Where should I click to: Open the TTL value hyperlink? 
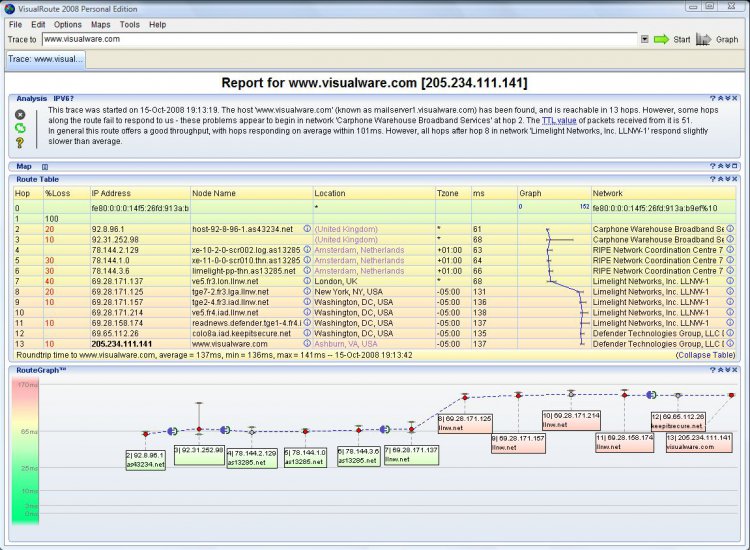pos(559,121)
